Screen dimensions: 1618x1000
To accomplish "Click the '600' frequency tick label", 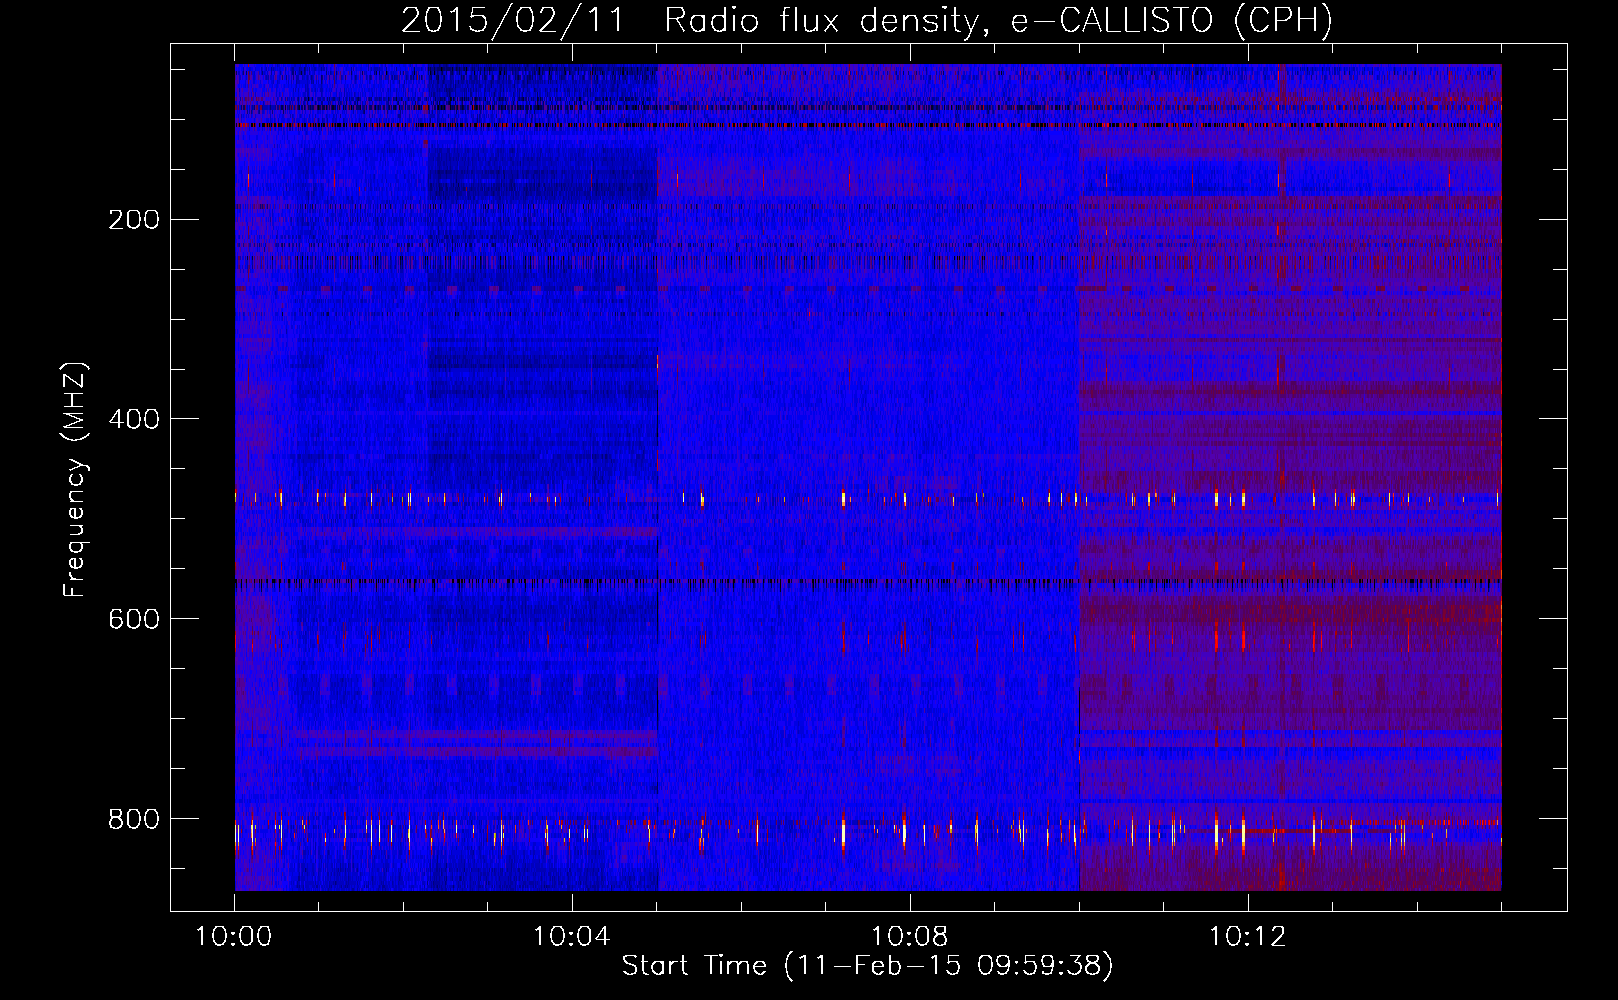I will pos(134,619).
